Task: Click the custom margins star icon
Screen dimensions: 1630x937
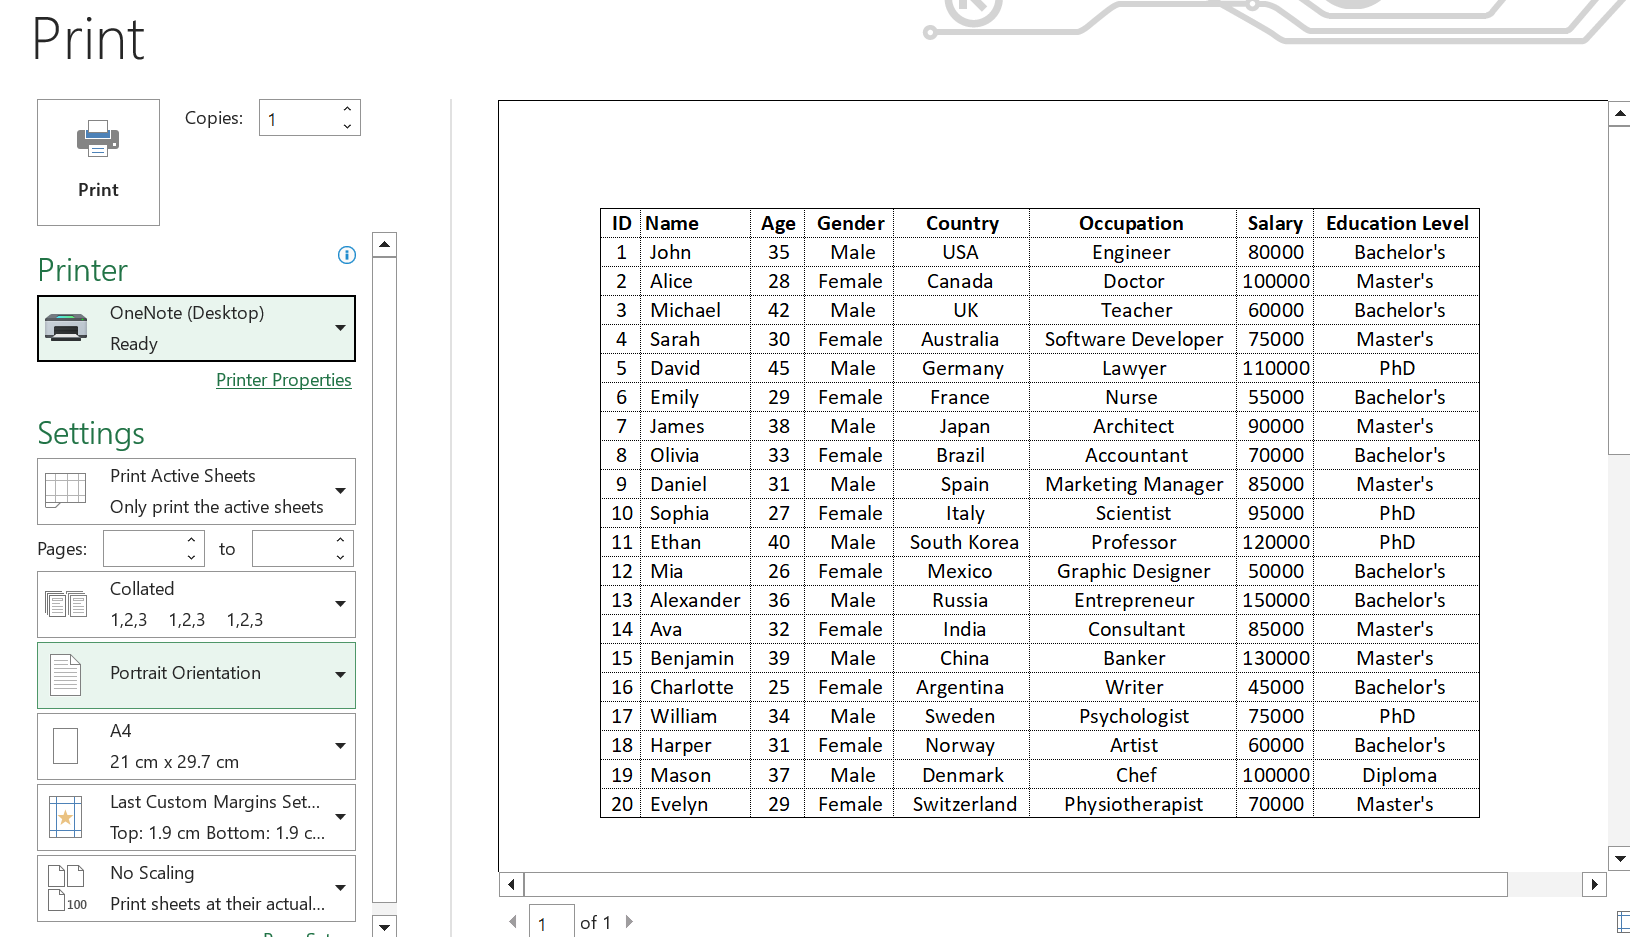Action: tap(66, 817)
